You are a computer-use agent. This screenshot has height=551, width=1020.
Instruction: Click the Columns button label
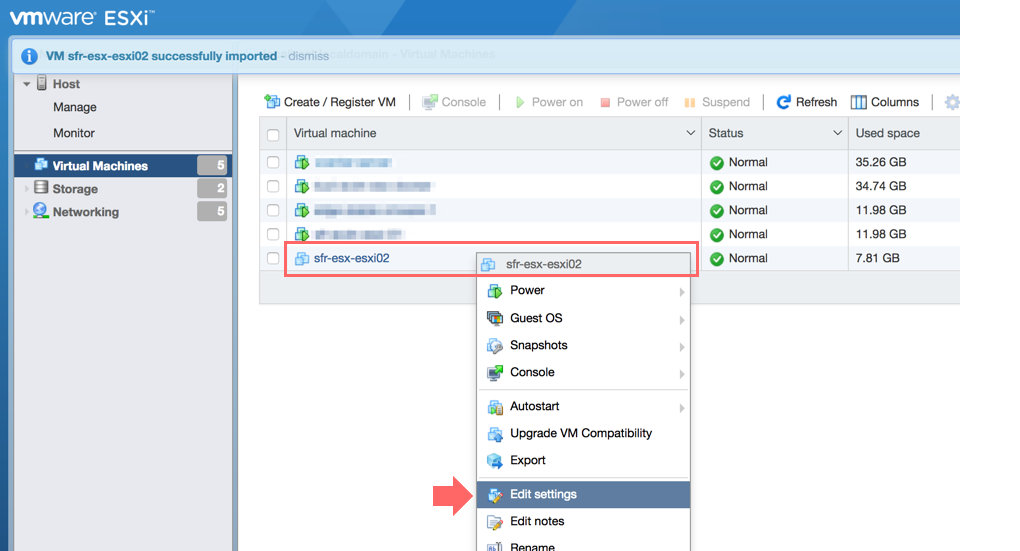(x=894, y=102)
